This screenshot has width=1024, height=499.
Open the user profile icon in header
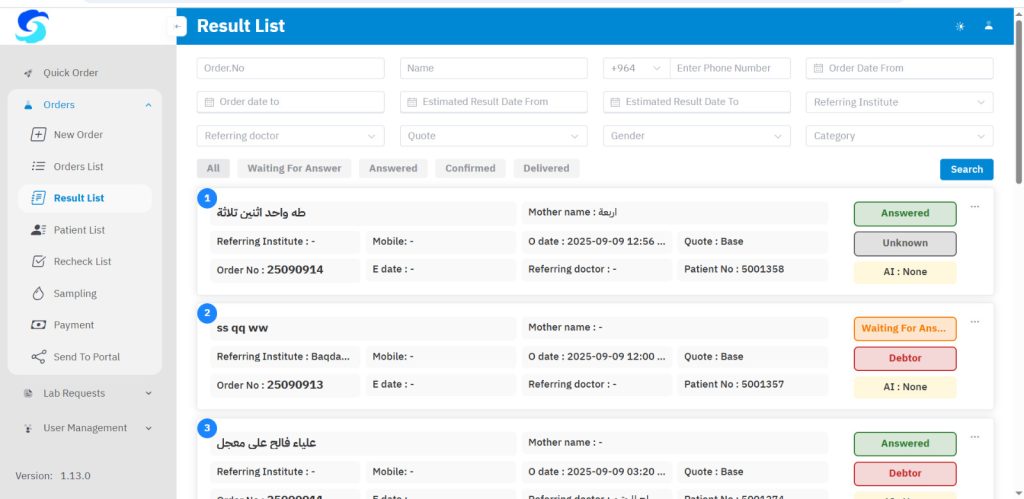pos(988,26)
